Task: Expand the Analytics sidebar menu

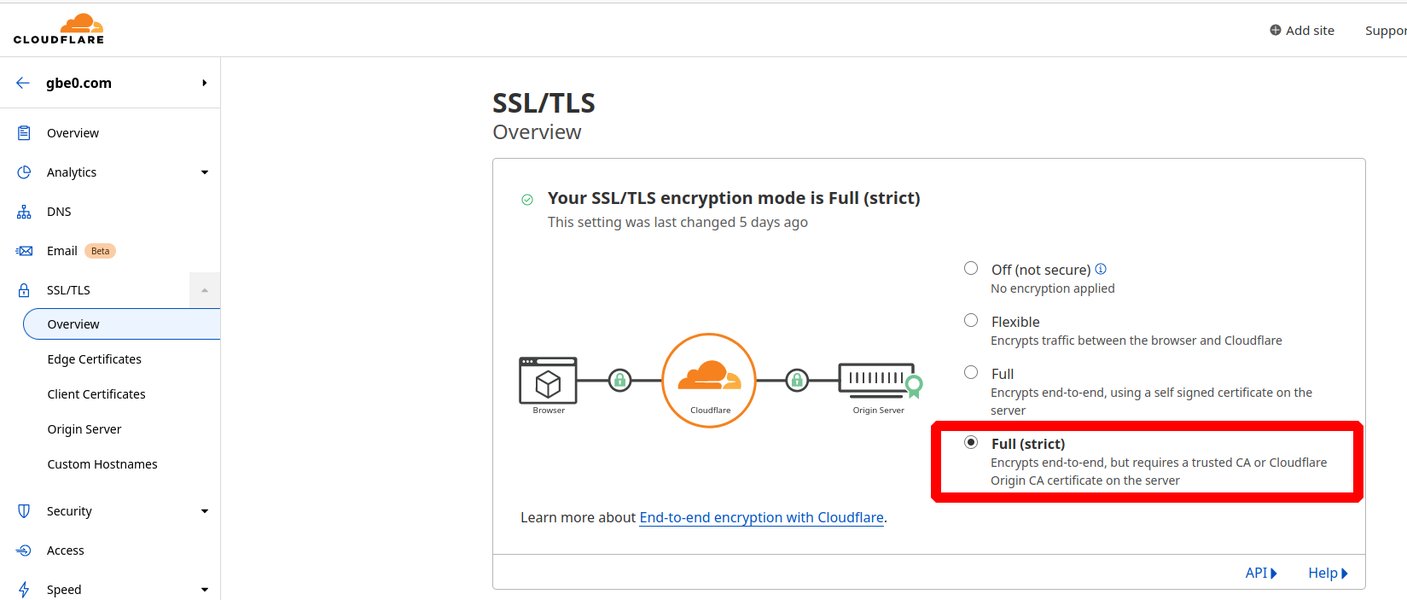Action: click(204, 172)
